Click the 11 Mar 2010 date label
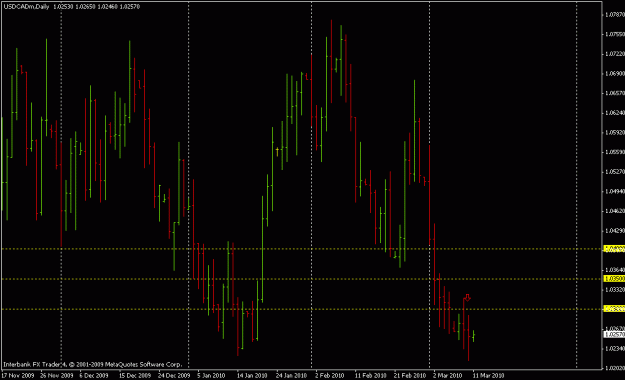 coord(488,376)
